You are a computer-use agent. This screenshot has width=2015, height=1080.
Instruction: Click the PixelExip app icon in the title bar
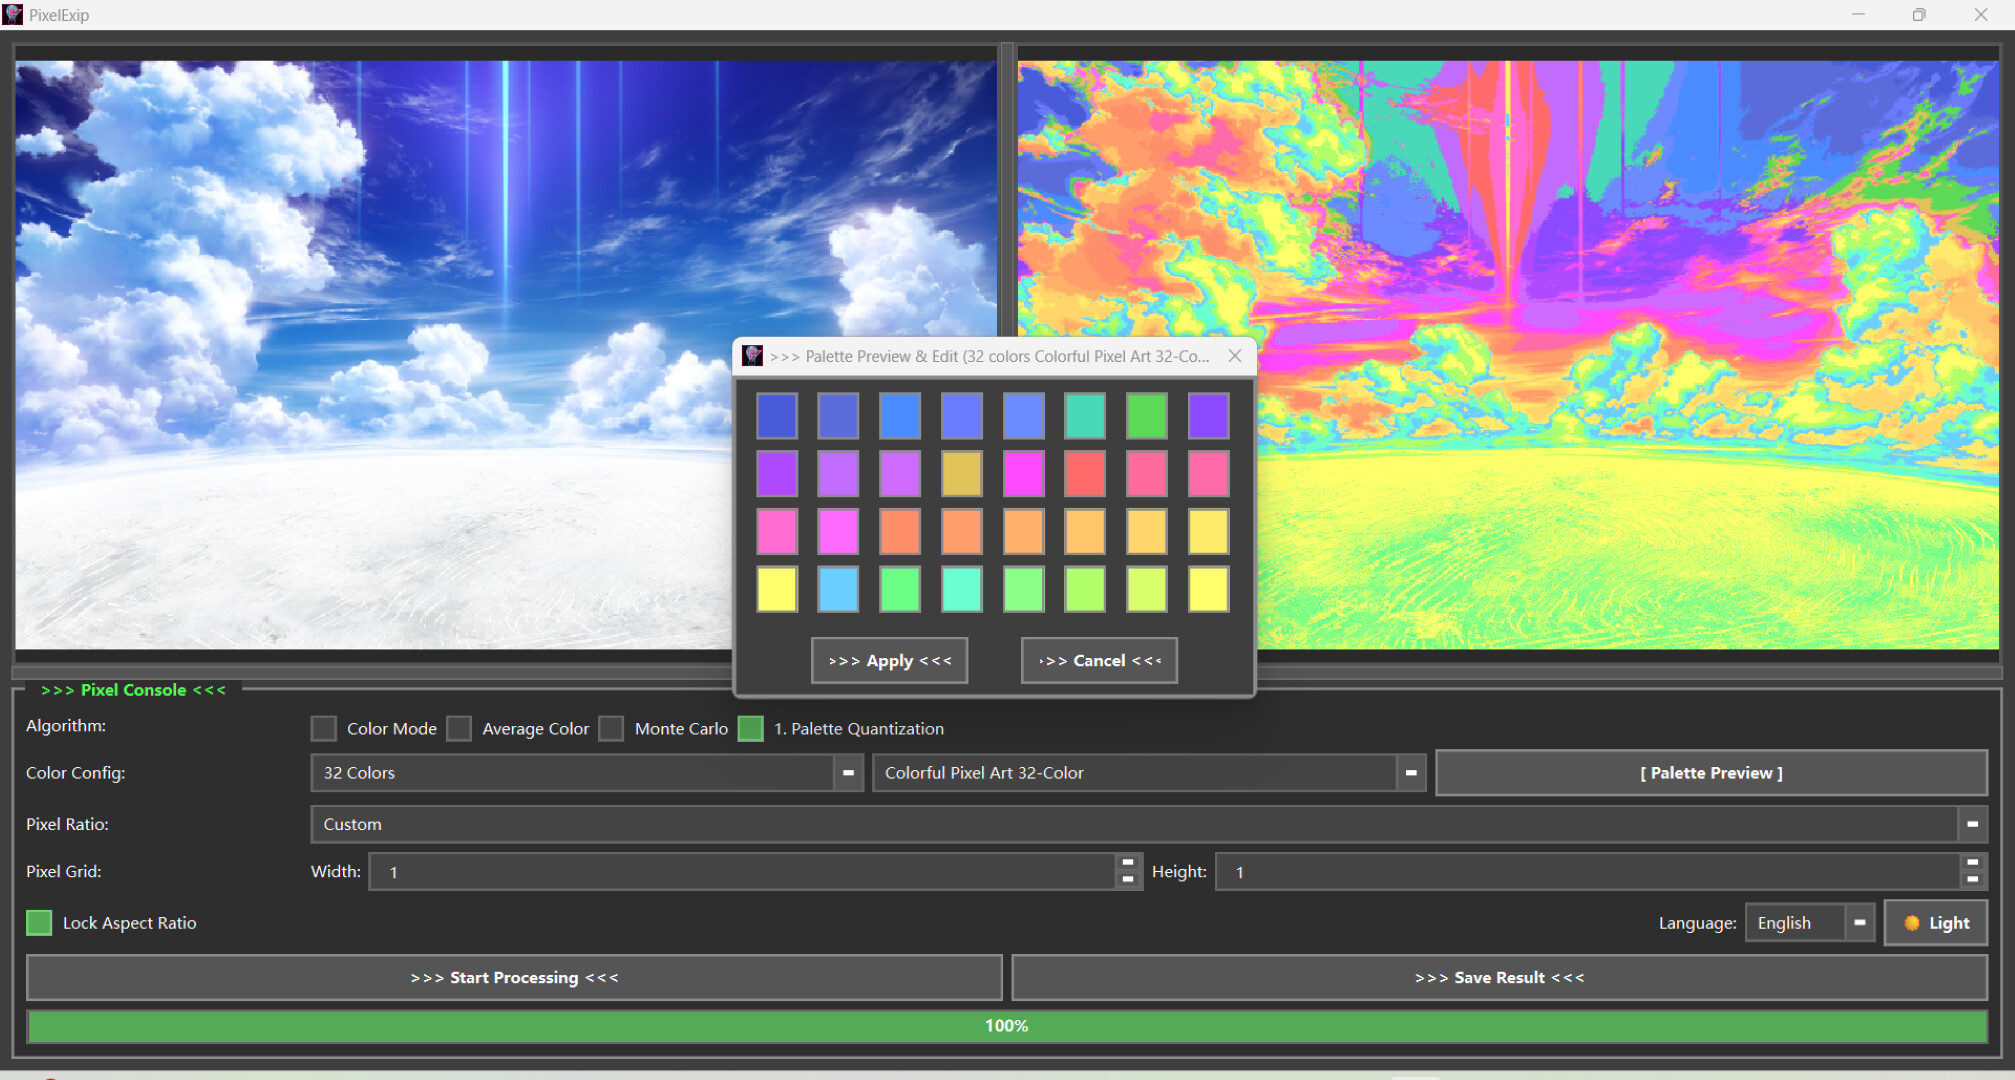click(14, 14)
